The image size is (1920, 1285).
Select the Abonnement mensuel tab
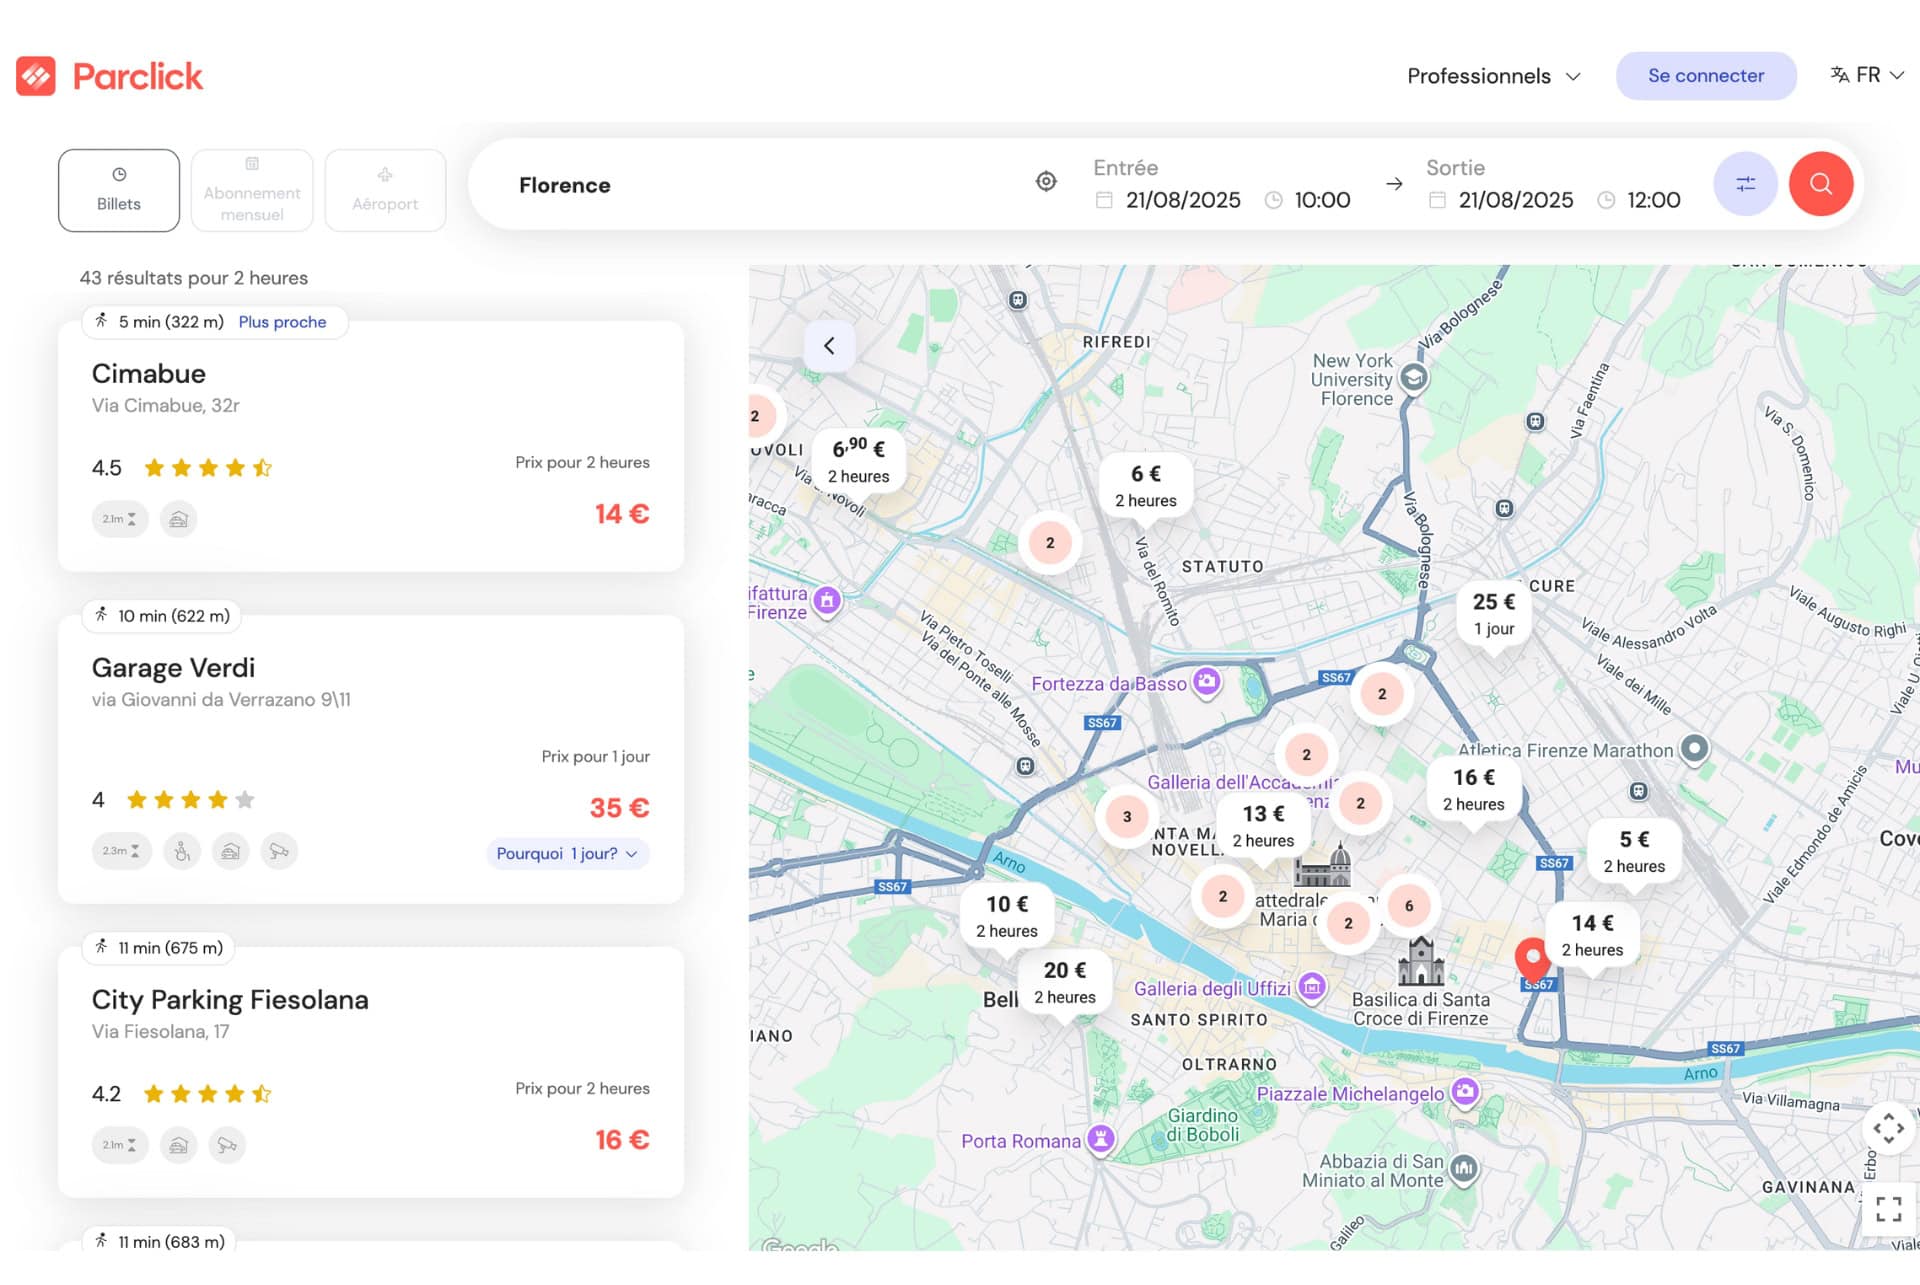coord(252,190)
